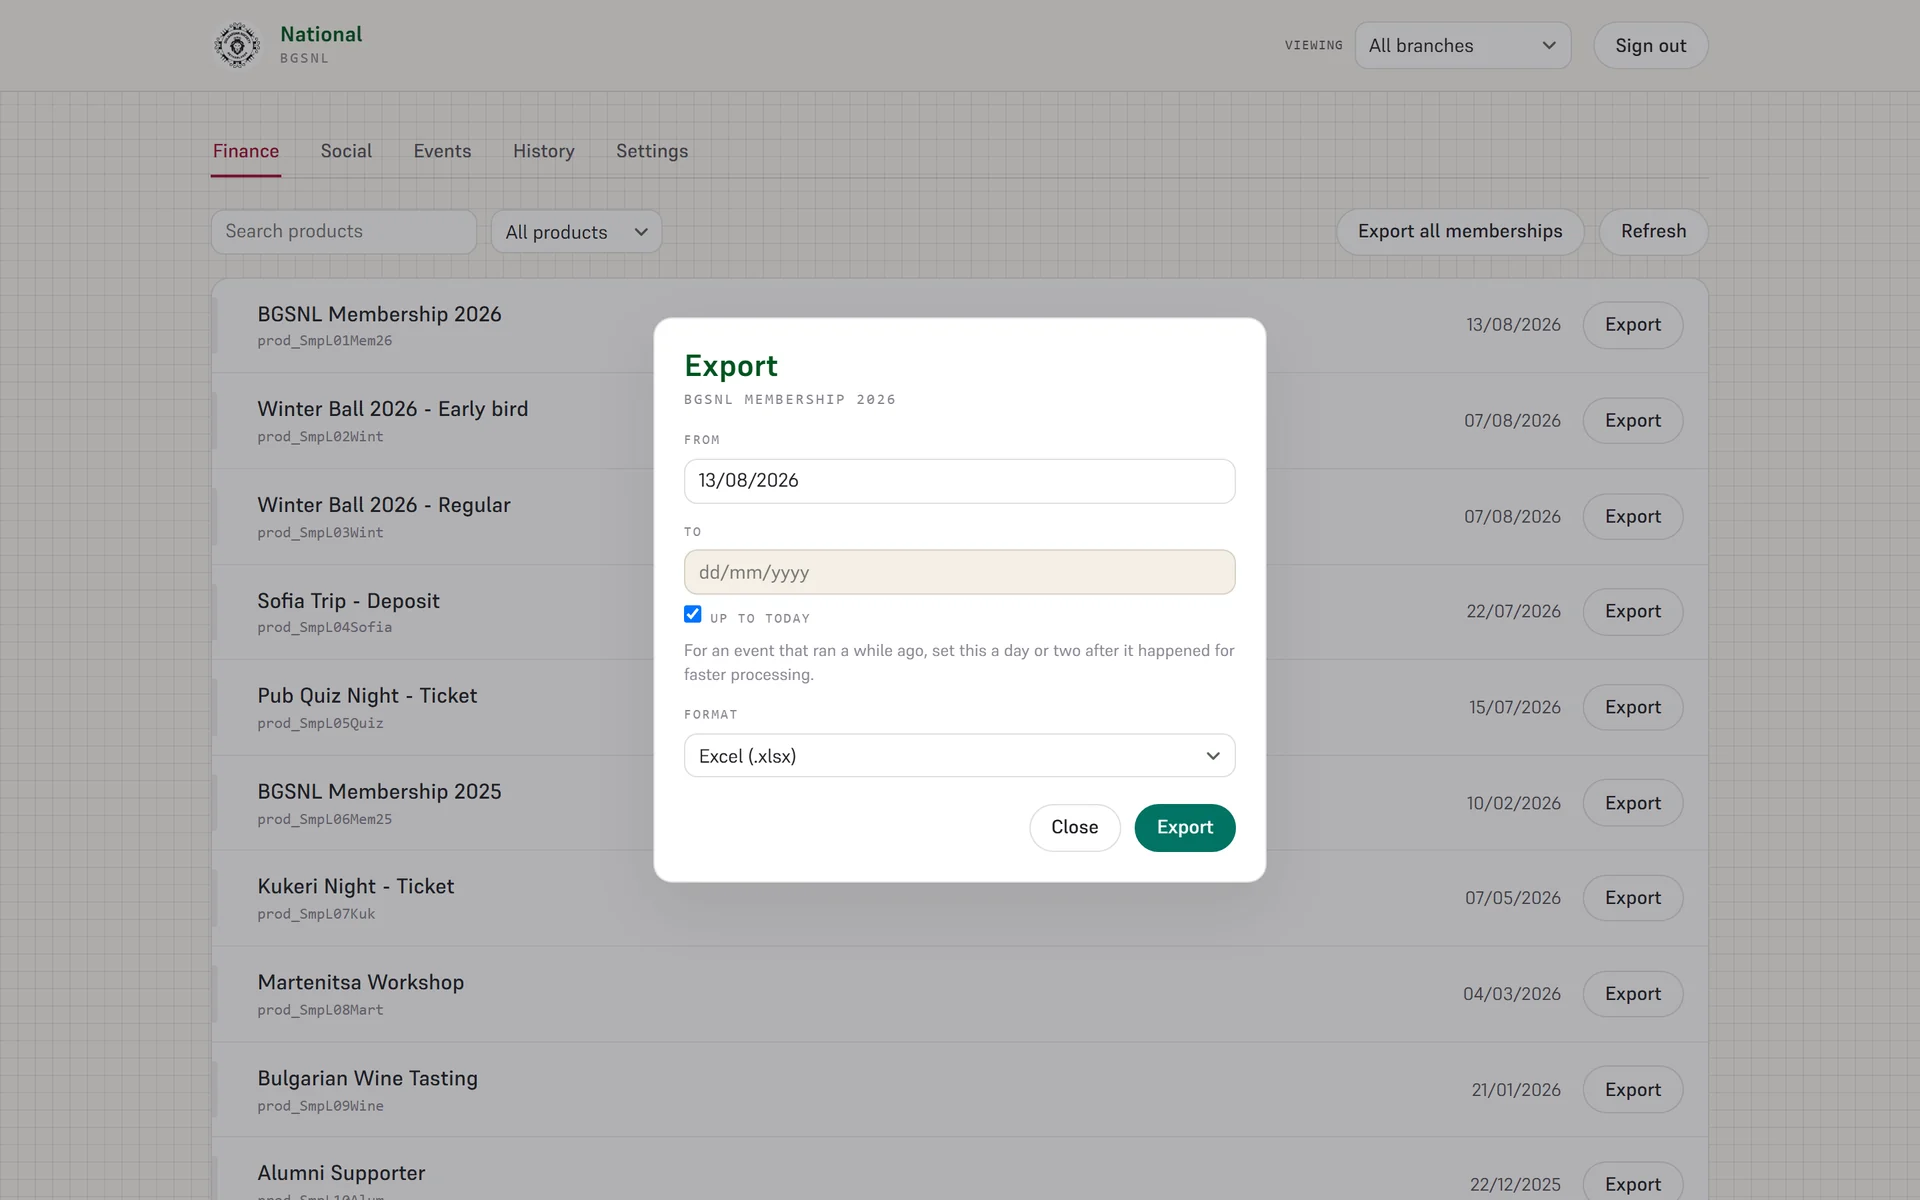Click the BGSNL crest logo
Screen dimensions: 1920x1200
237,45
